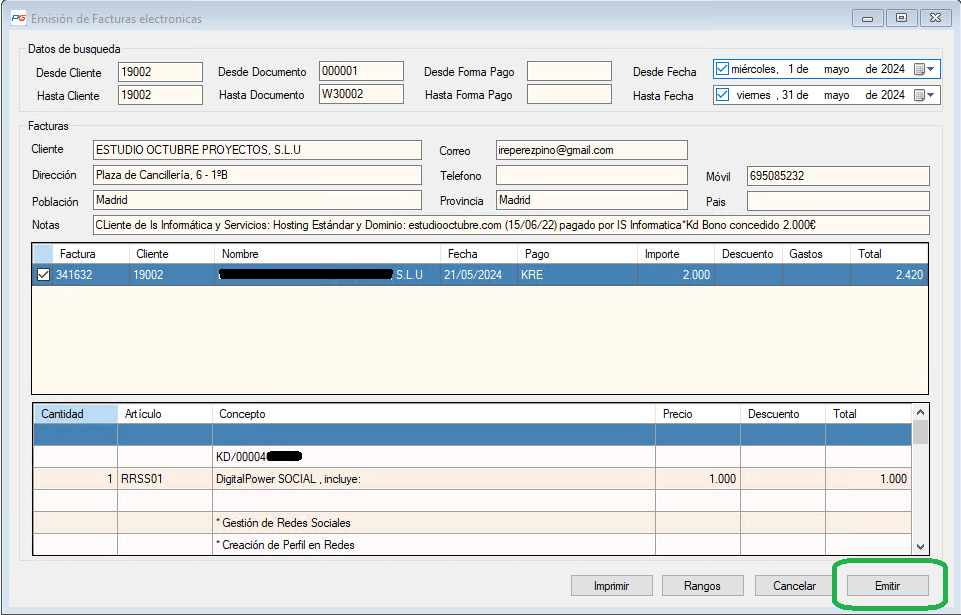Click the Emitir button
Screen dimensions: 961x615
pyautogui.click(x=887, y=586)
